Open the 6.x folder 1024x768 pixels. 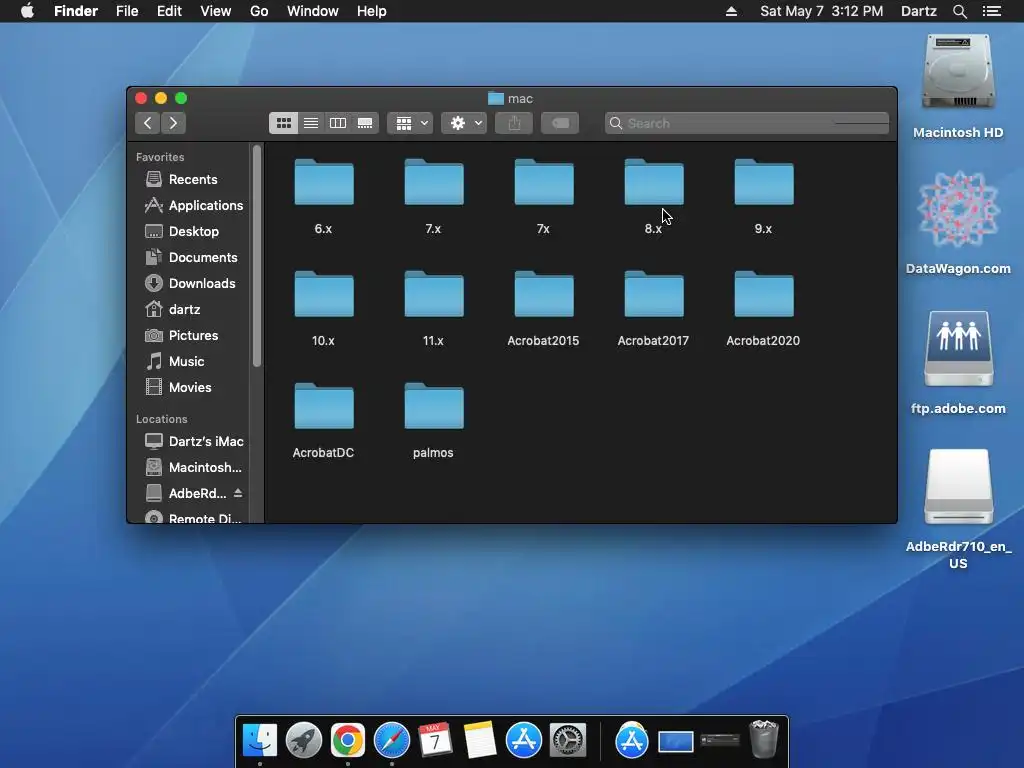324,183
